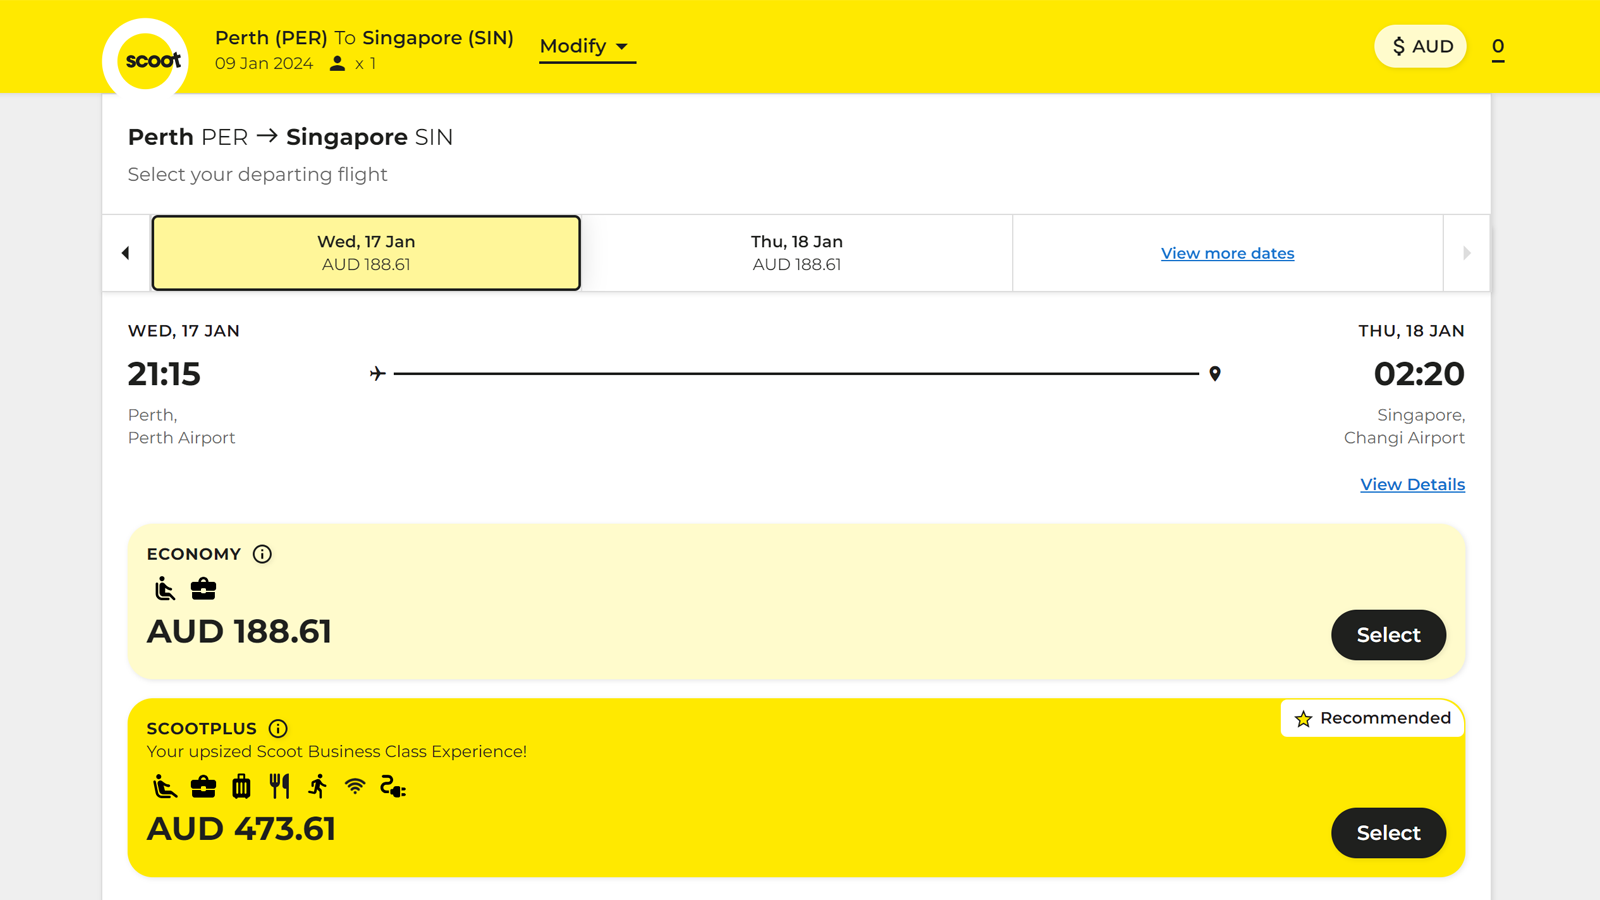The image size is (1600, 900).
Task: Click 'Select your departing flight' text
Action: click(x=258, y=175)
